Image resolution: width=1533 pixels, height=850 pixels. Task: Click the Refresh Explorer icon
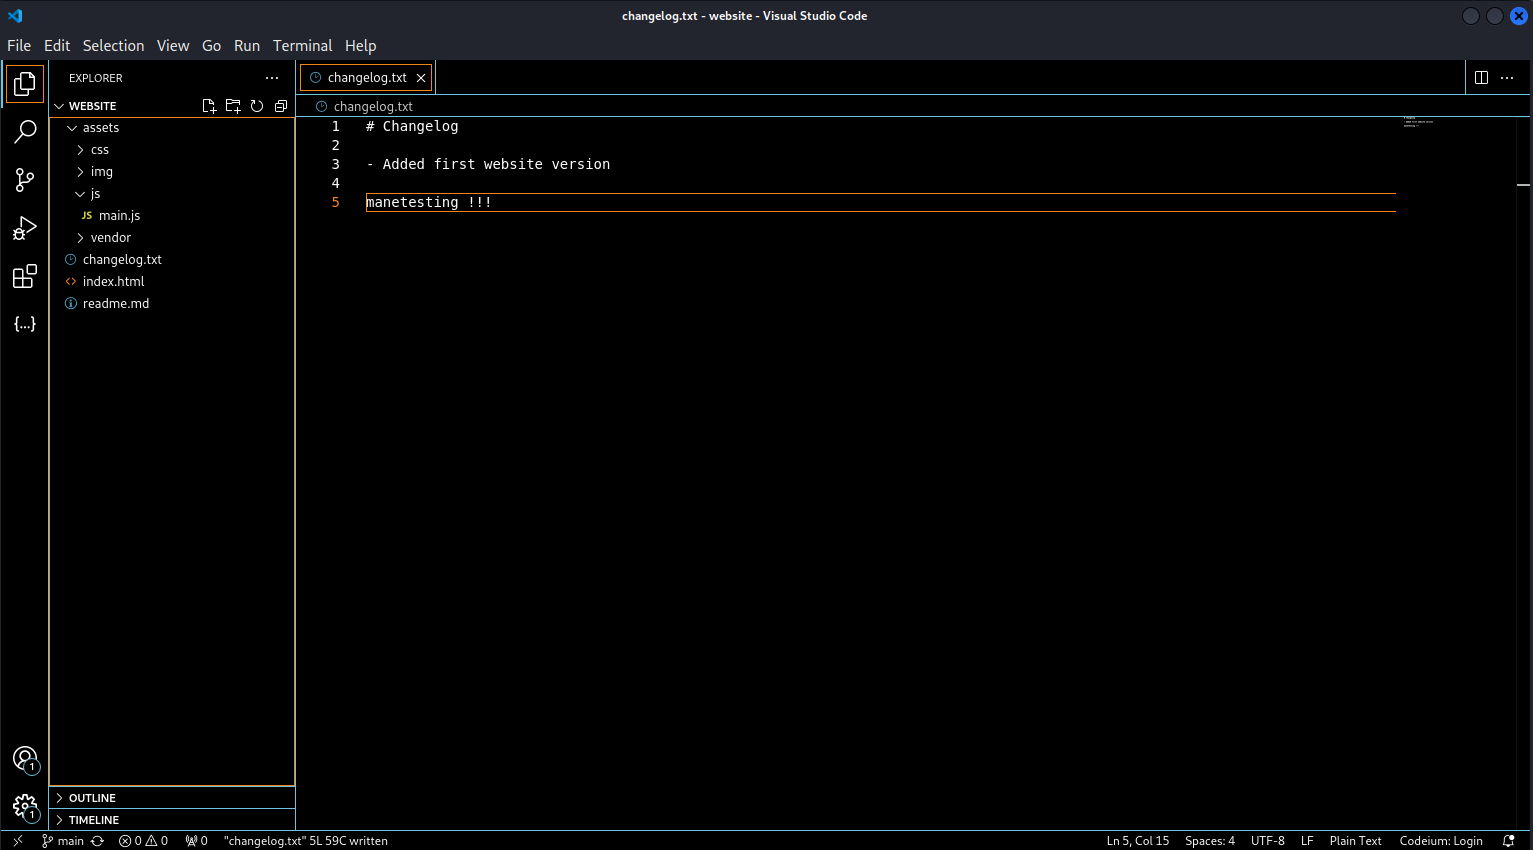point(257,105)
